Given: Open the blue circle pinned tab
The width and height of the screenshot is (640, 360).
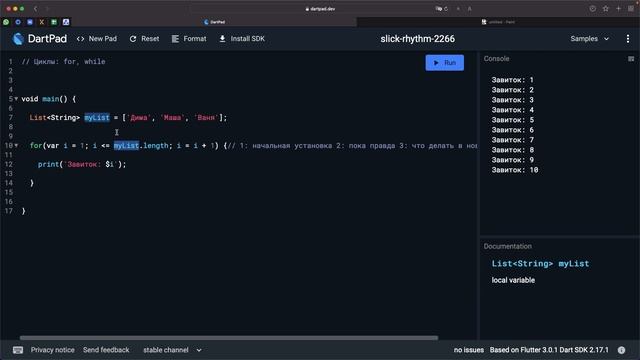Looking at the screenshot, I should [x=18, y=22].
